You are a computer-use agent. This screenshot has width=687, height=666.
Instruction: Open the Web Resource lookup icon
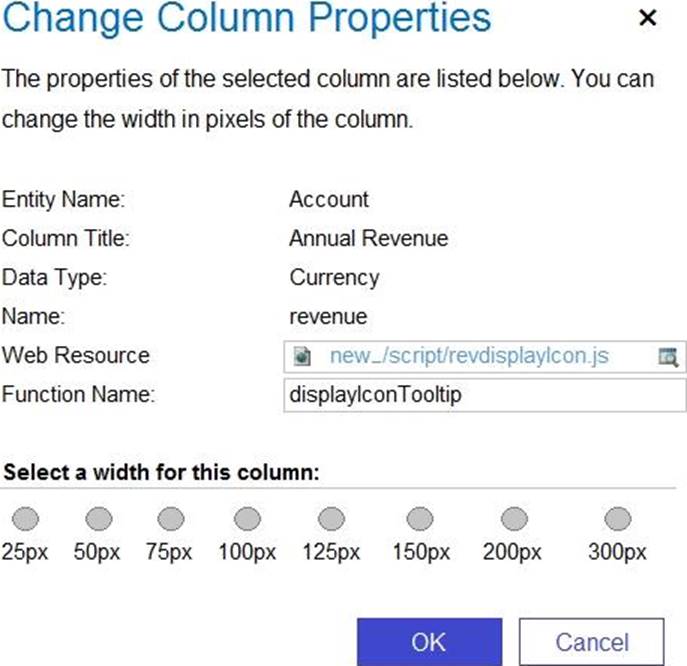668,356
